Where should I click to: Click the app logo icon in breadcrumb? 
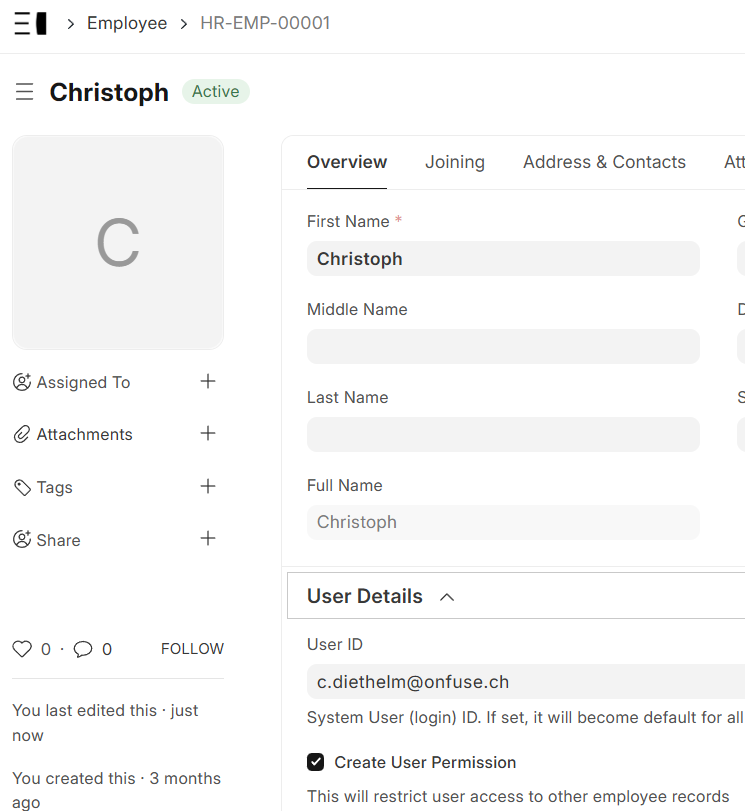[30, 23]
